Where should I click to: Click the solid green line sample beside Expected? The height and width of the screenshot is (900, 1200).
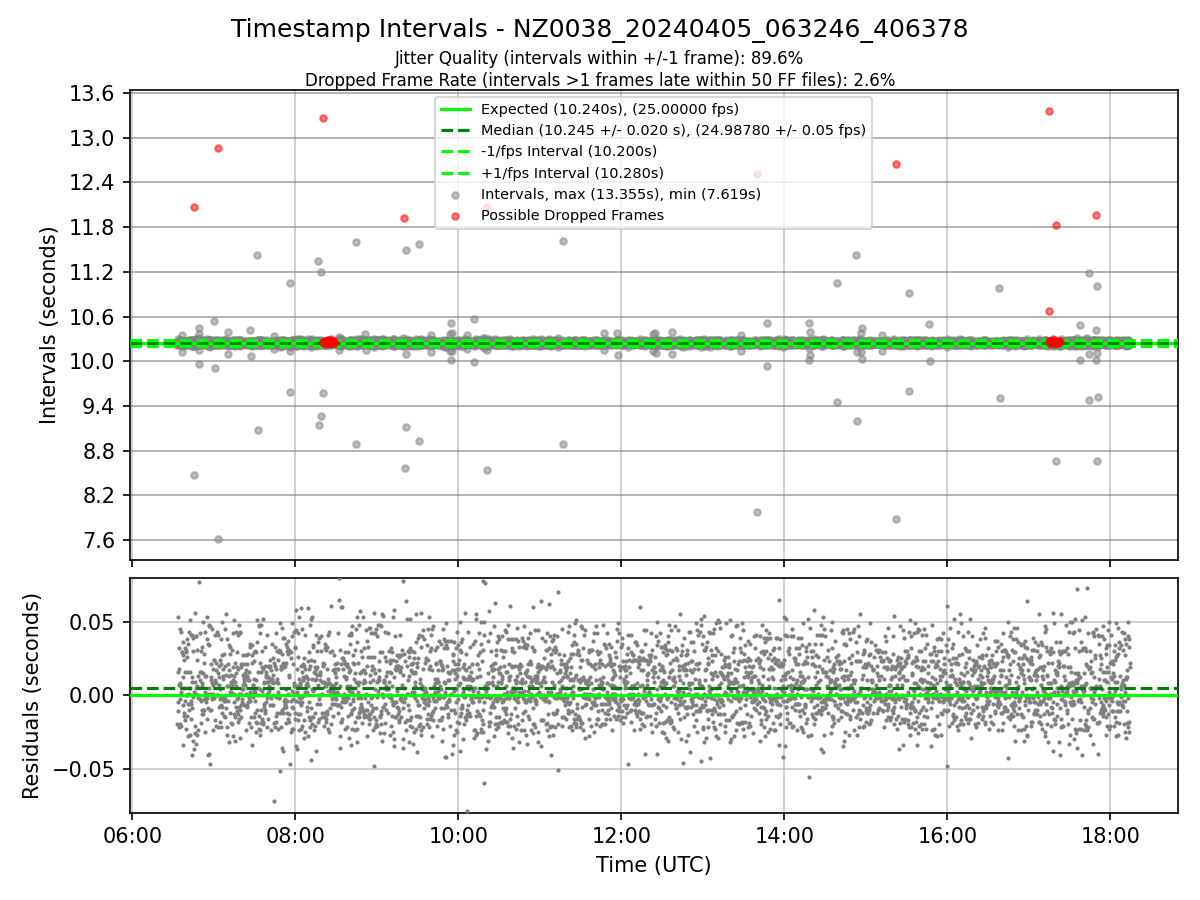[x=456, y=109]
